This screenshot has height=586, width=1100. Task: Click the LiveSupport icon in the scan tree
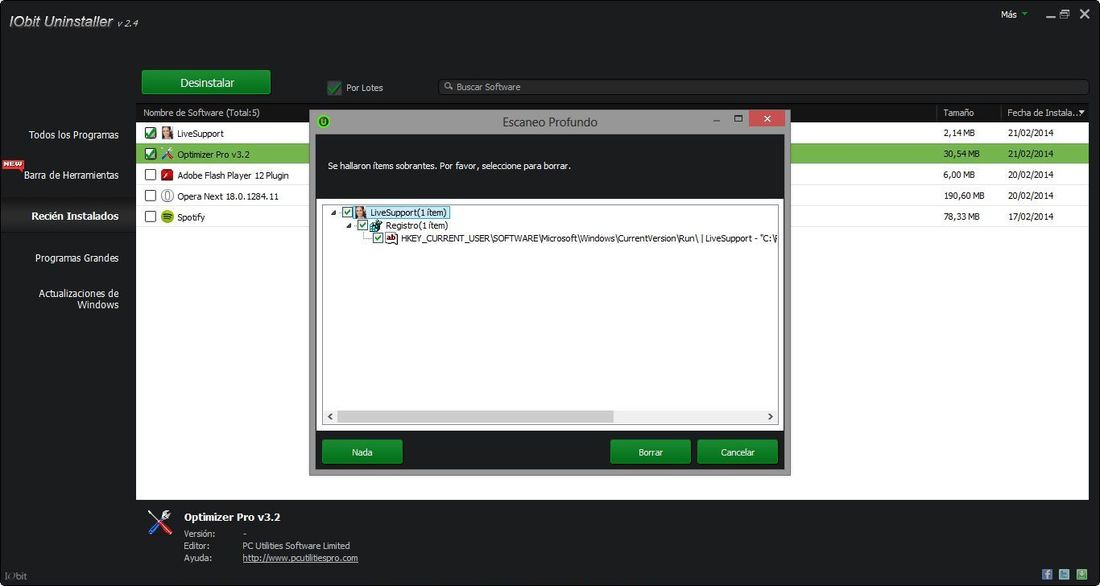point(361,212)
